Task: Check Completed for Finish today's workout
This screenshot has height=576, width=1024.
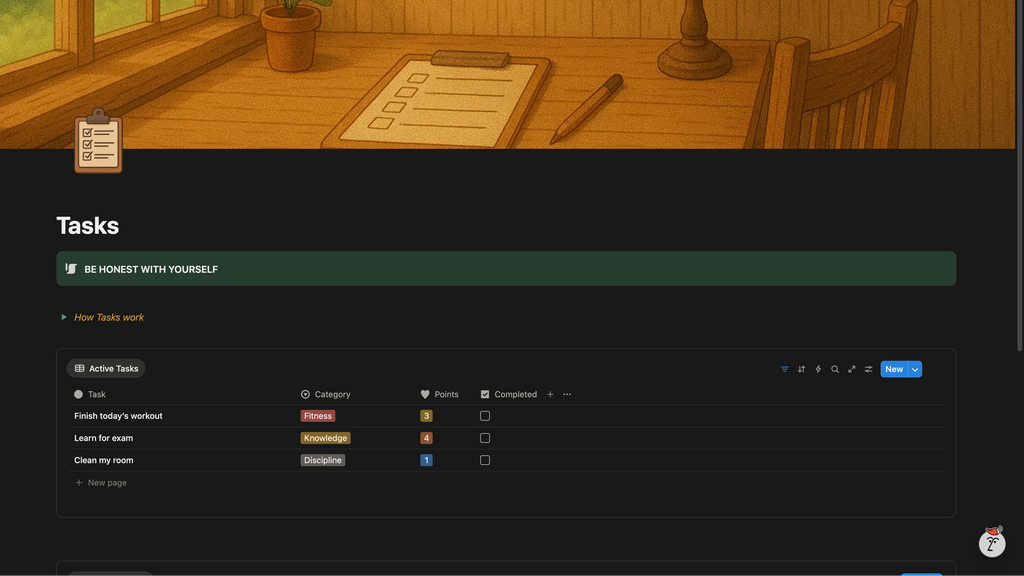Action: [485, 416]
